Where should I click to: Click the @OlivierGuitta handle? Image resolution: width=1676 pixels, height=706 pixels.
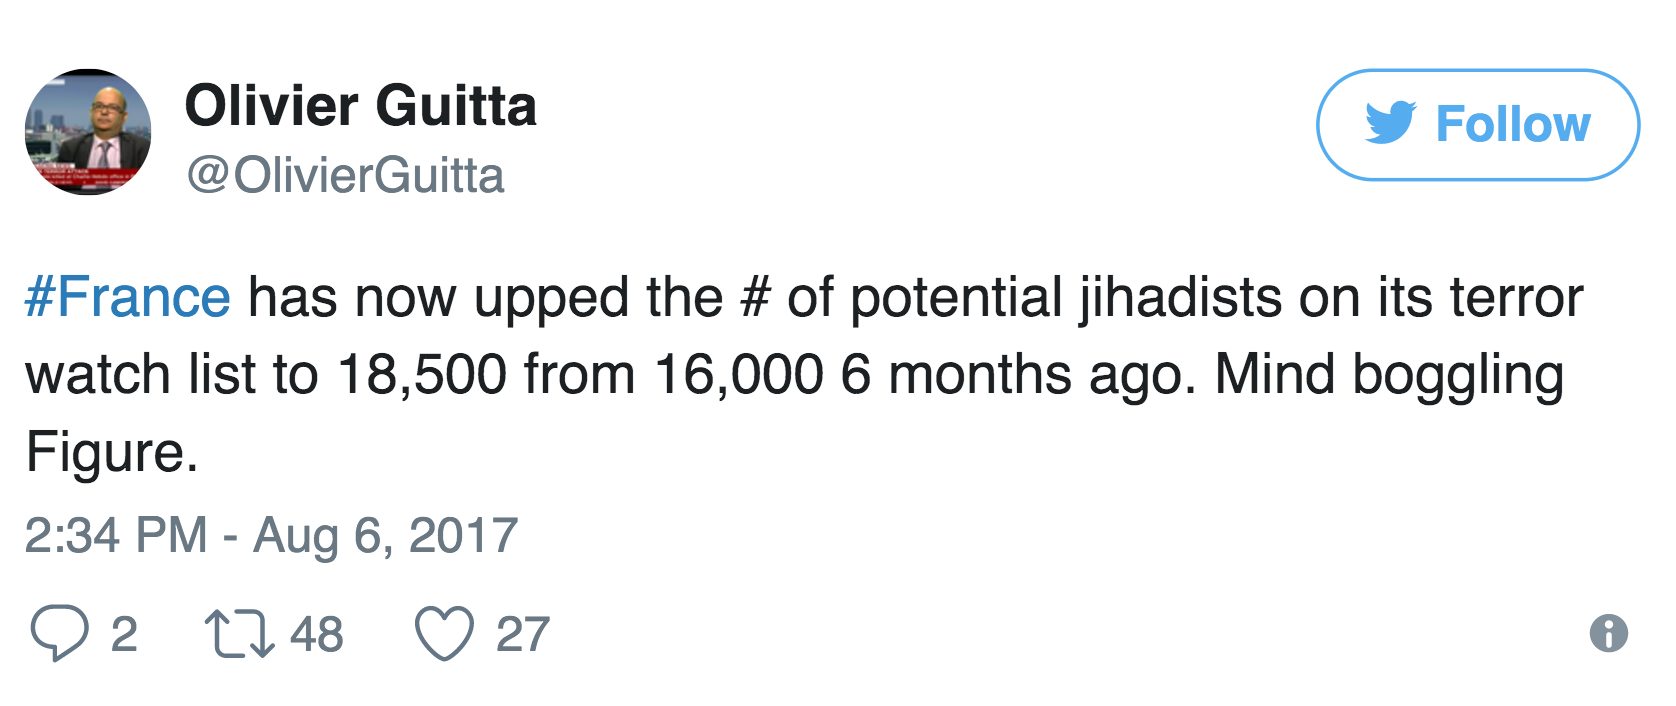pos(345,176)
